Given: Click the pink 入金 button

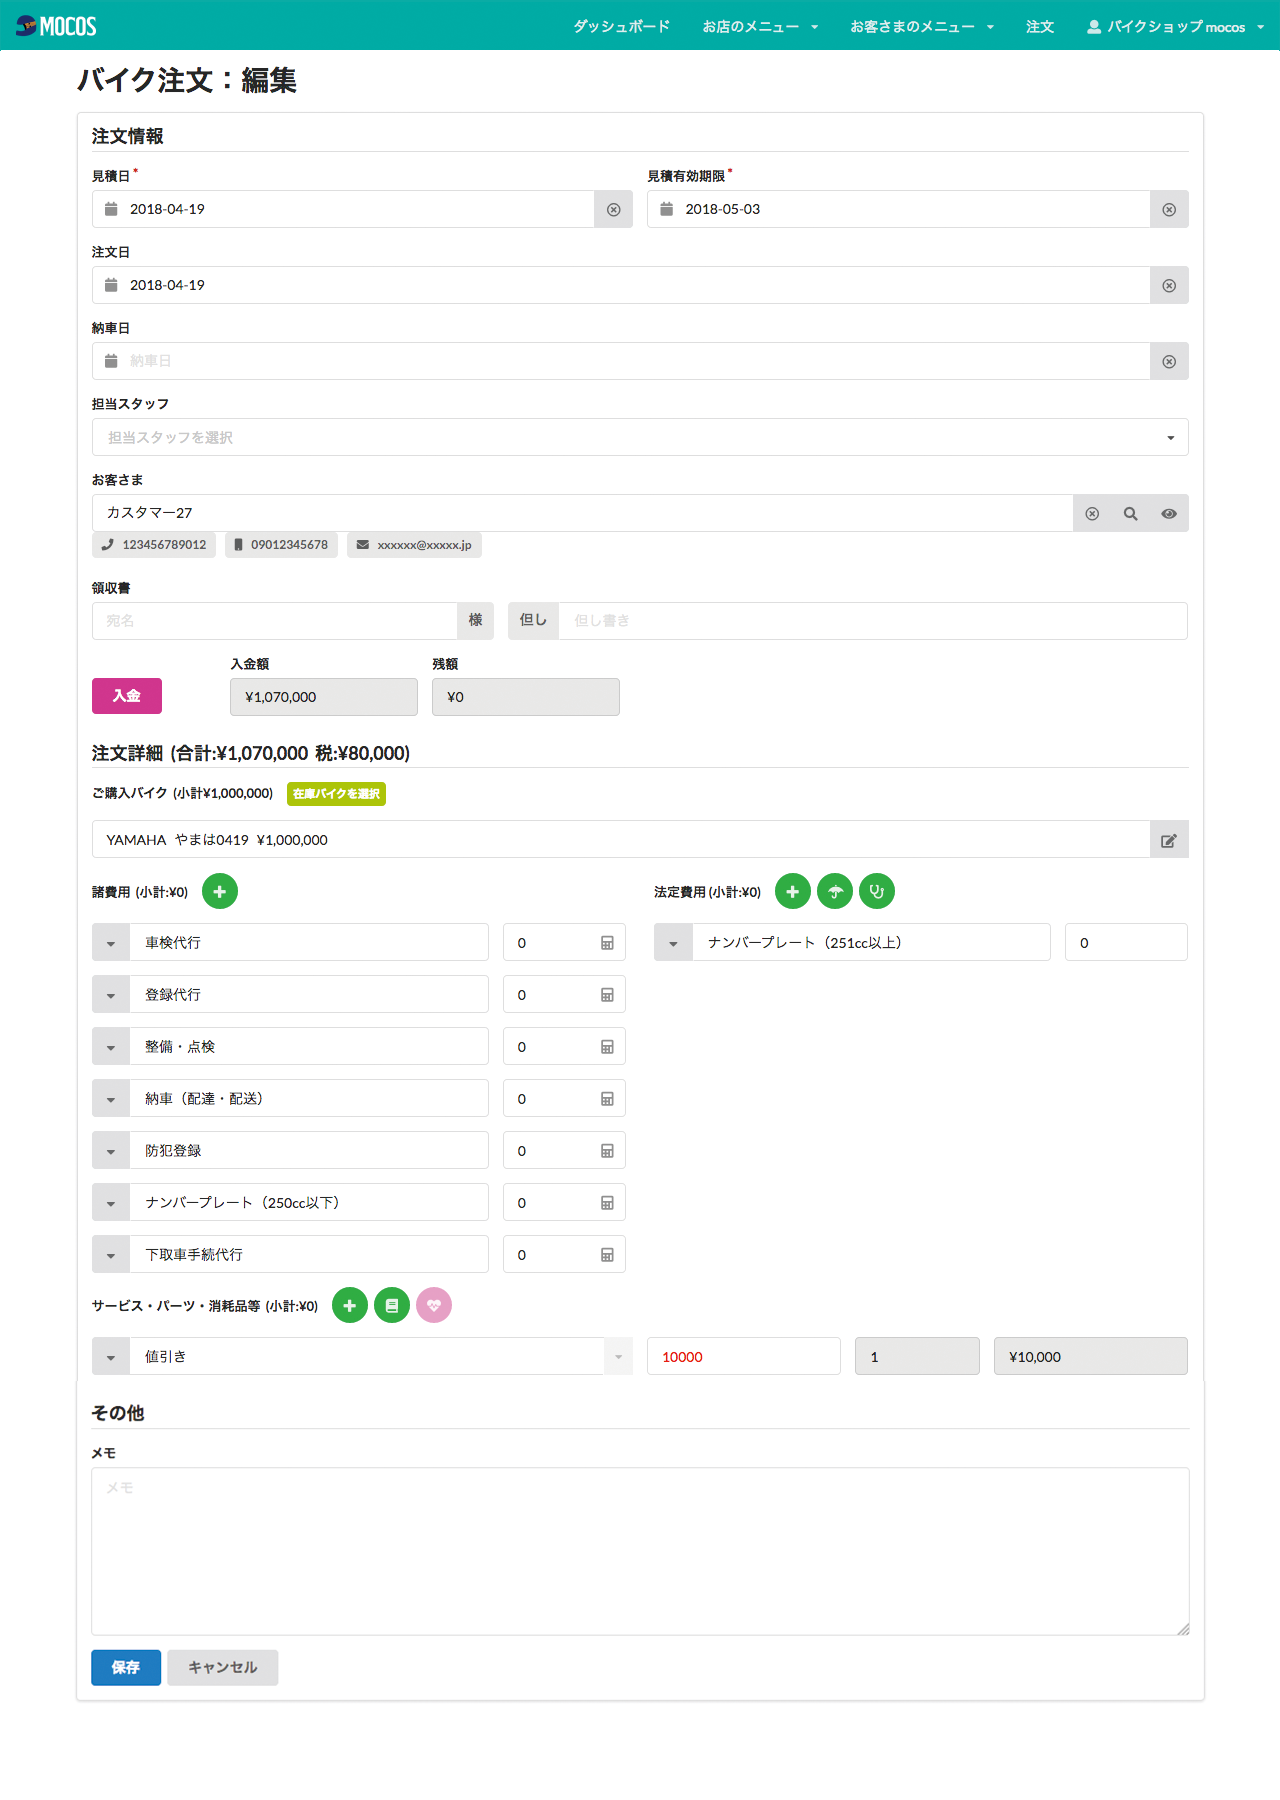Looking at the screenshot, I should click(x=127, y=696).
